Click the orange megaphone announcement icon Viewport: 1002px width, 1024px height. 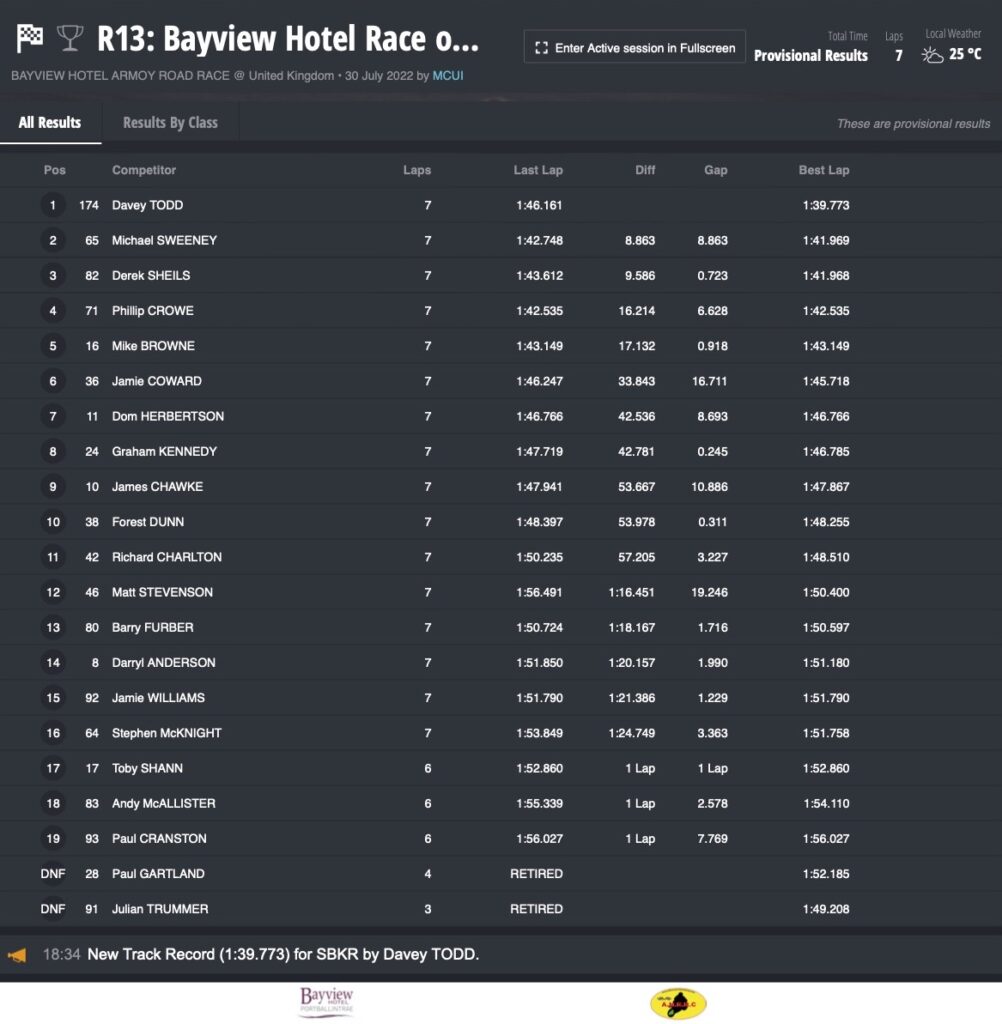[x=17, y=955]
